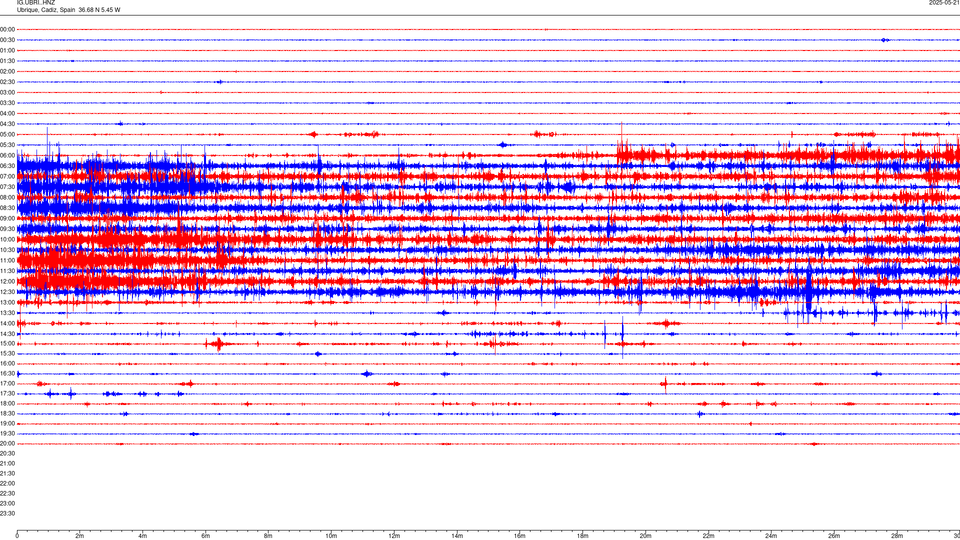Viewport: 960px width, 540px height.
Task: Pick the '11:30' trace label
Action: pyautogui.click(x=7, y=271)
